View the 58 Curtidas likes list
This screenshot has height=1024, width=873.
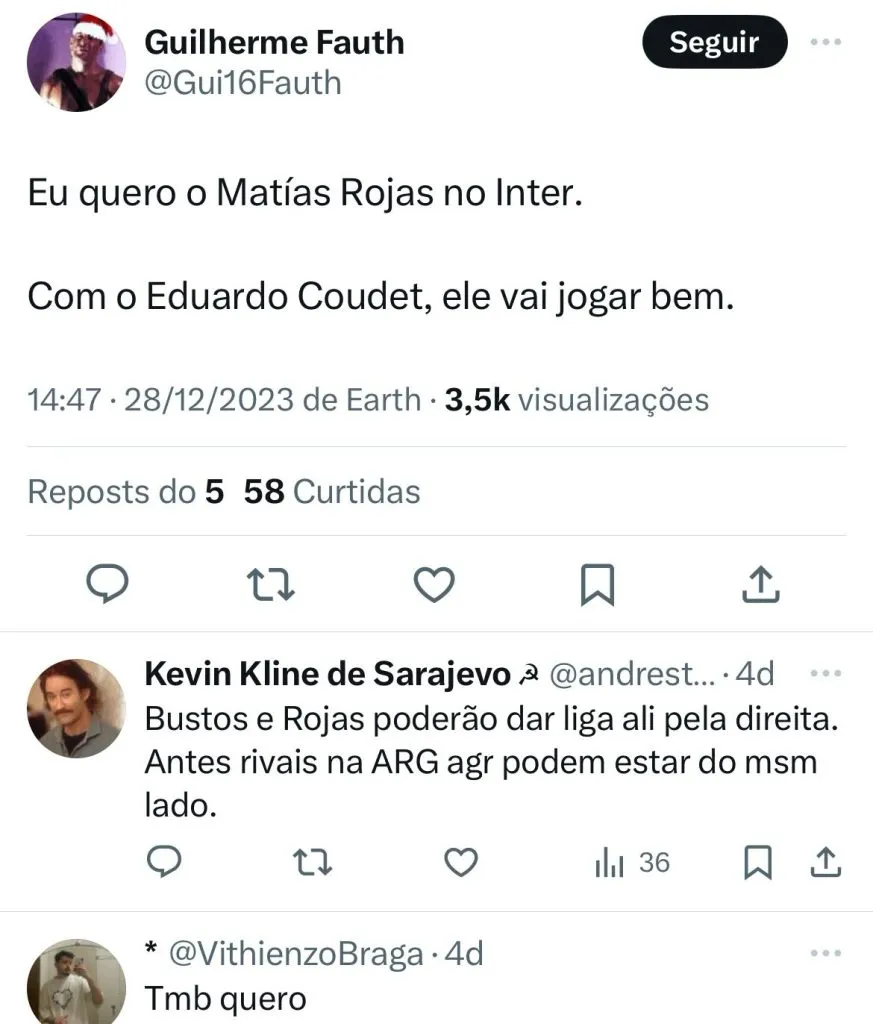pyautogui.click(x=332, y=492)
